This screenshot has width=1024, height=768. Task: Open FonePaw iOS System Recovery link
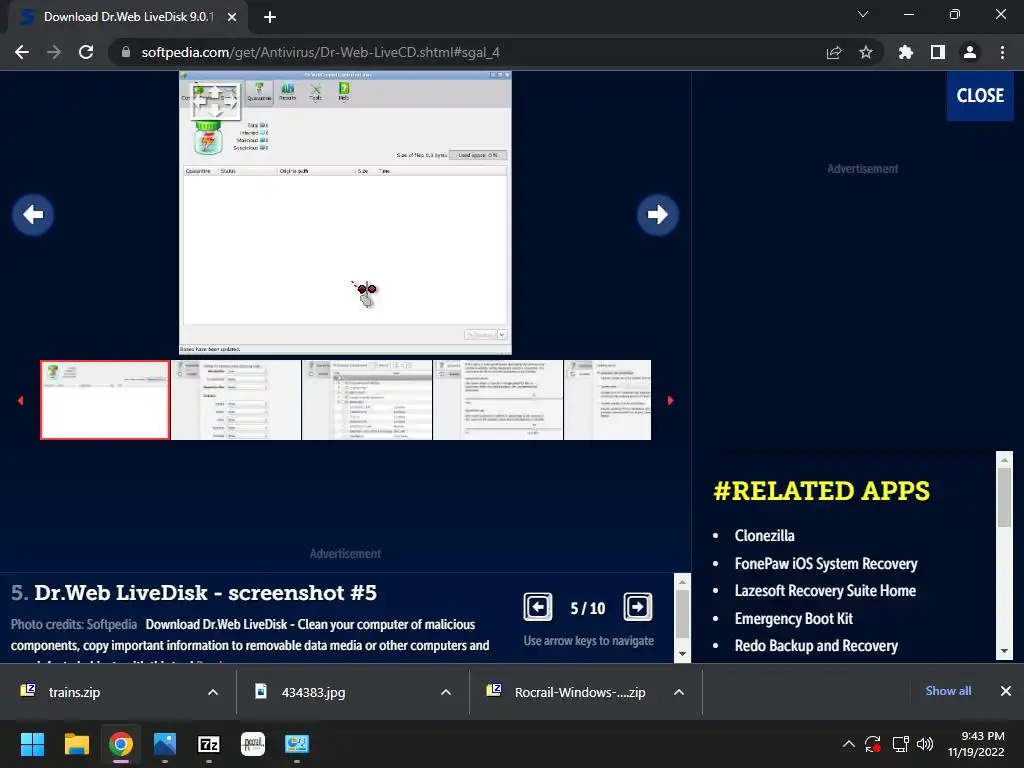click(x=825, y=564)
